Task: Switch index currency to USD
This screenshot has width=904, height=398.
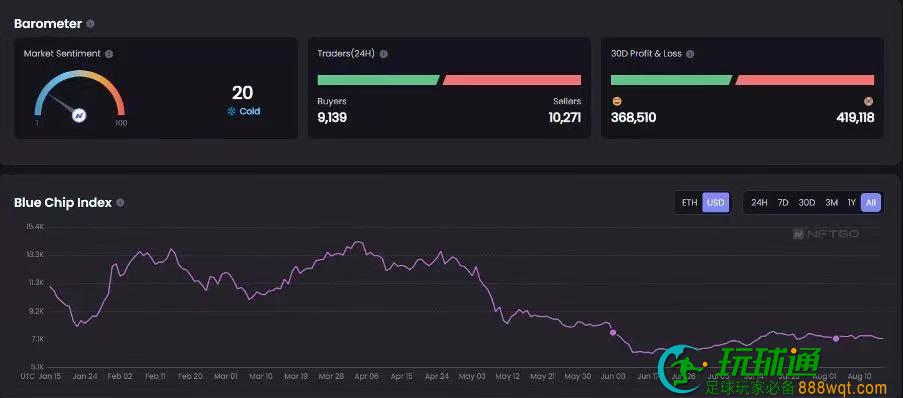Action: click(715, 202)
